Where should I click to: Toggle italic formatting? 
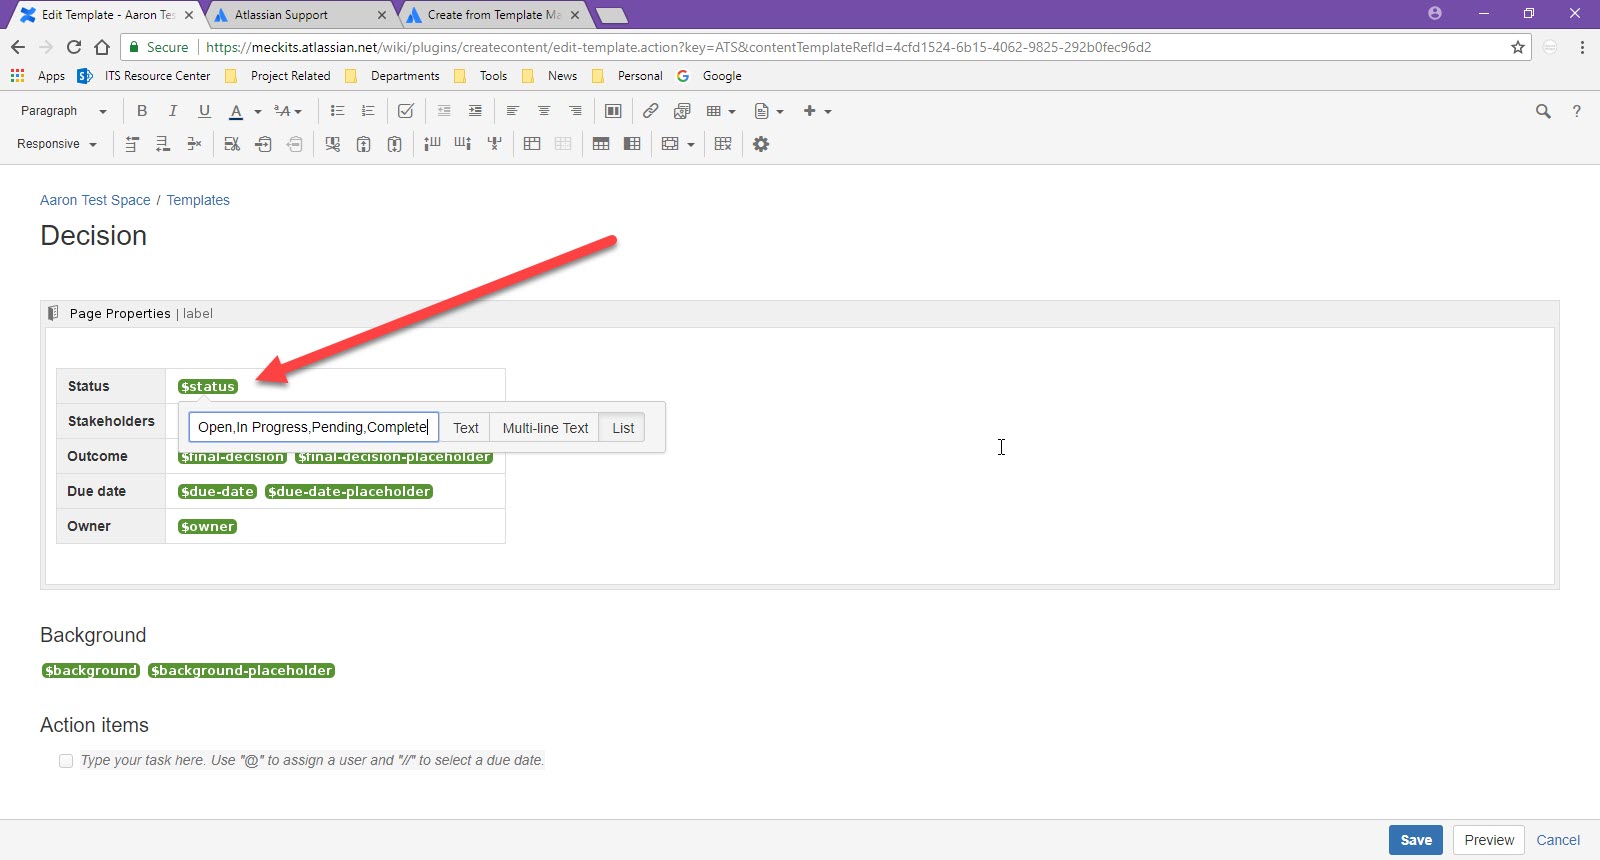[x=173, y=111]
